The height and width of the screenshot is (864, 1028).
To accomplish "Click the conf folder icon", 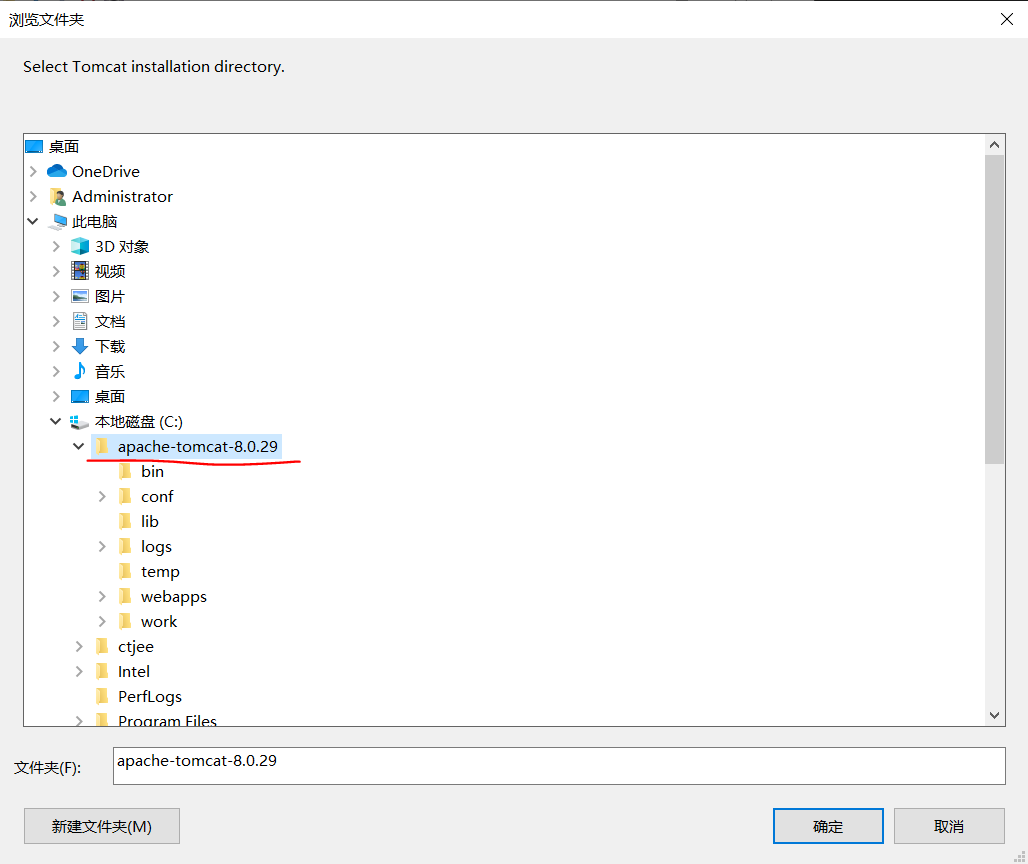I will (125, 496).
